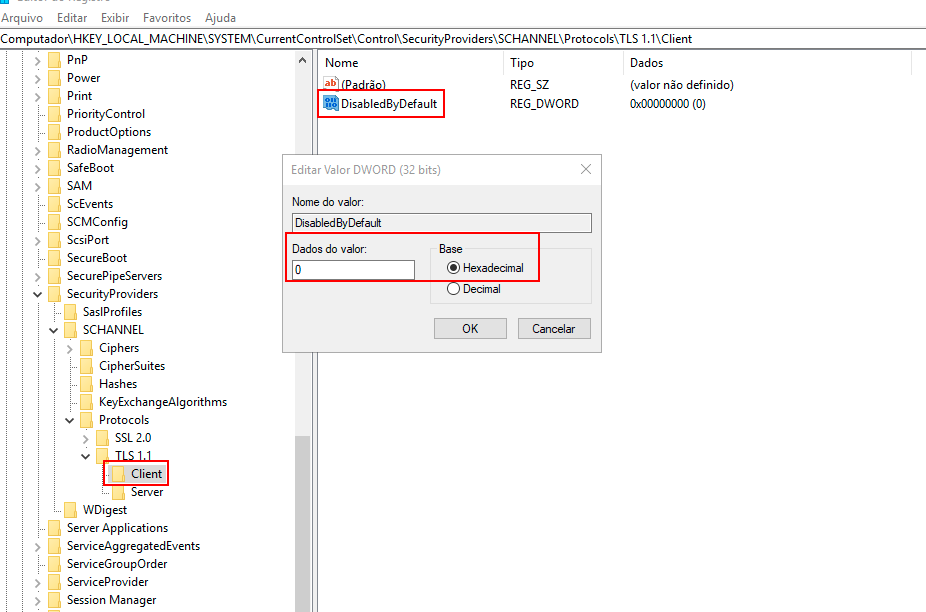926x612 pixels.
Task: Expand the RadioManagement tree node
Action: tap(38, 151)
